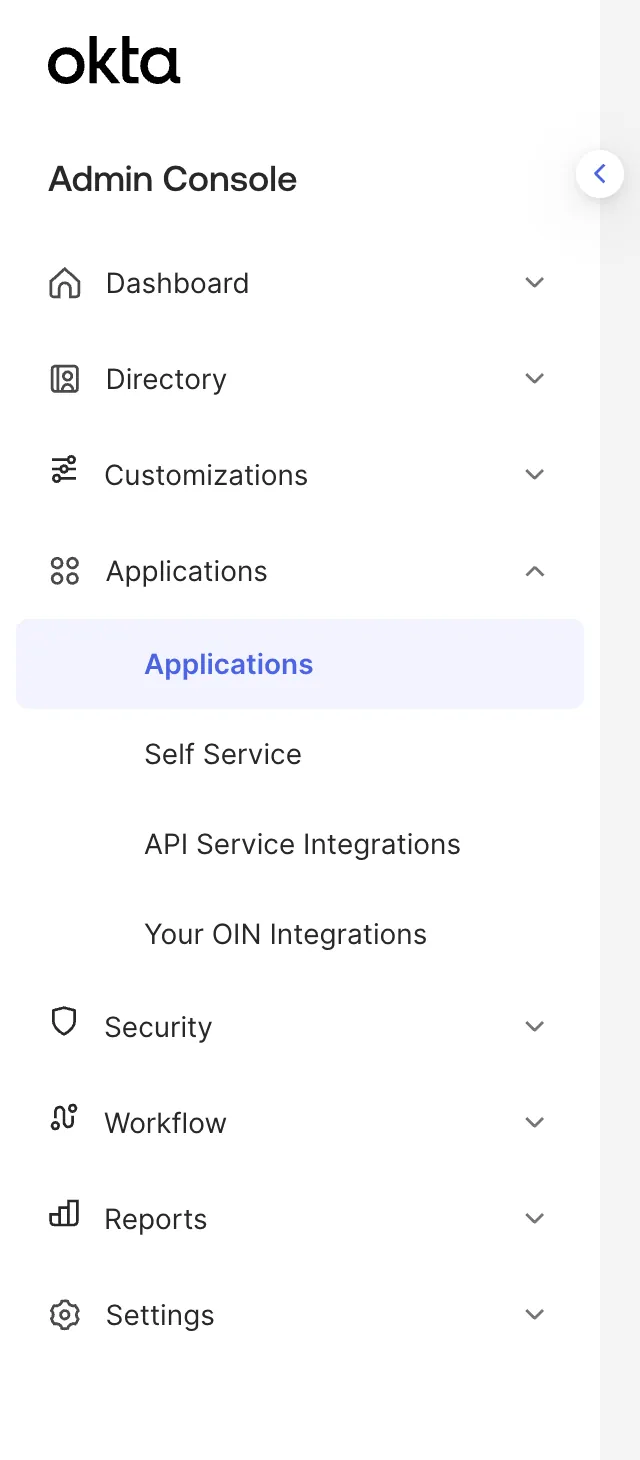The width and height of the screenshot is (640, 1460).
Task: Click the Security shield icon
Action: [64, 1022]
